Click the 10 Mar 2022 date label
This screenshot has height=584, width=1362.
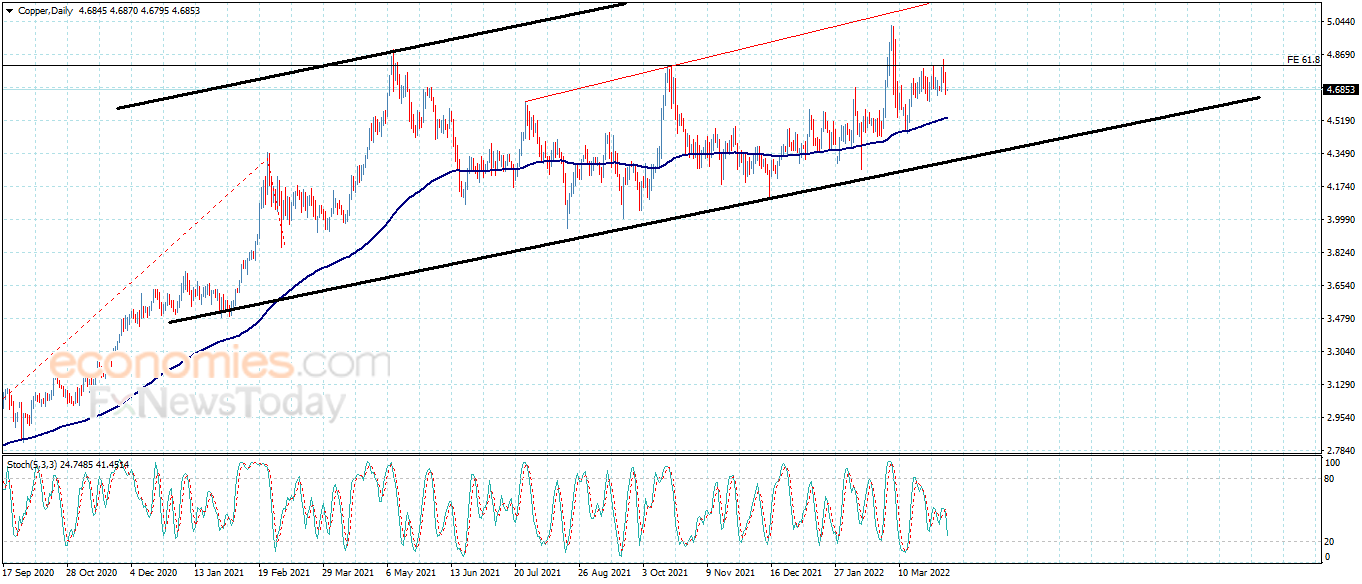(923, 573)
